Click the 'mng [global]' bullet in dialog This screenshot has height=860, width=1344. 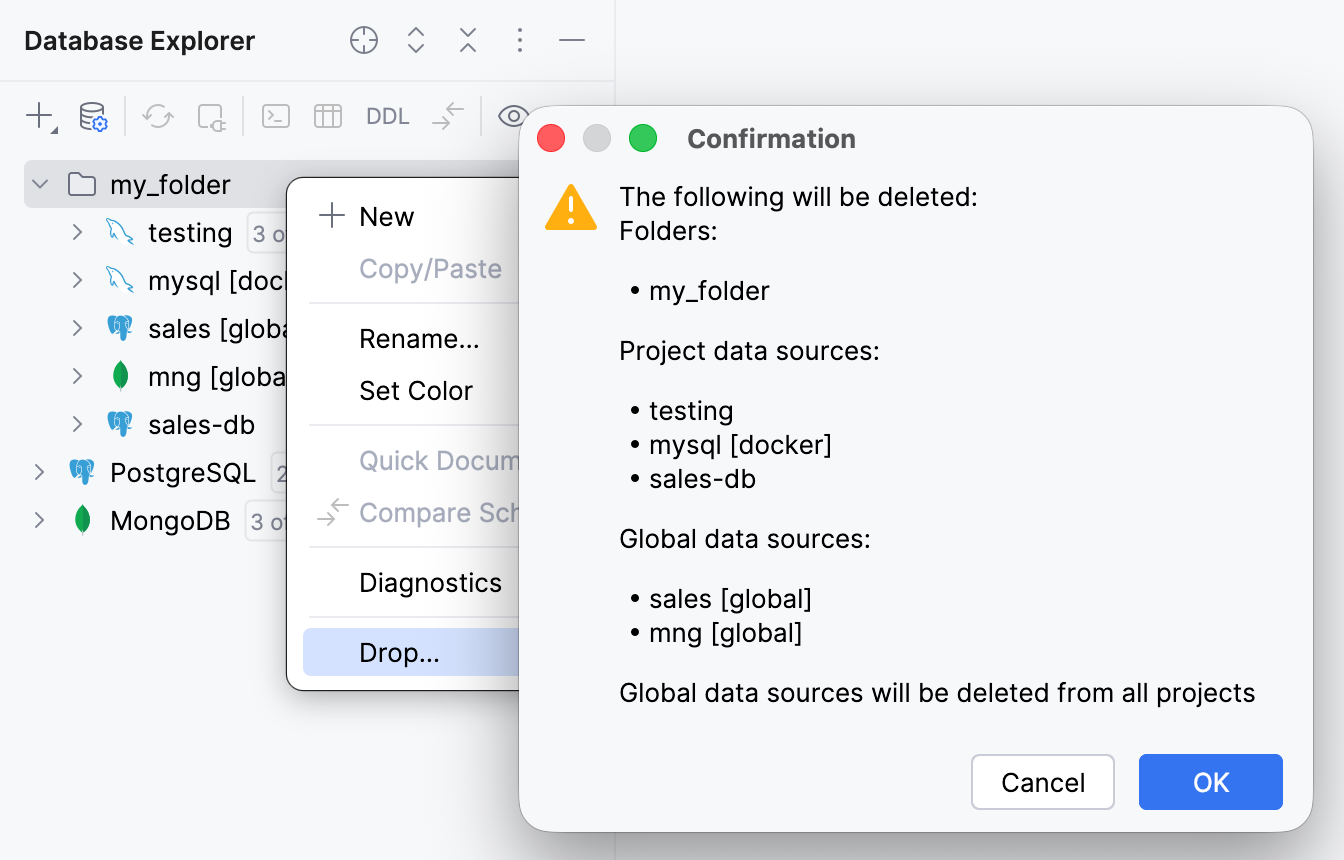click(x=725, y=633)
